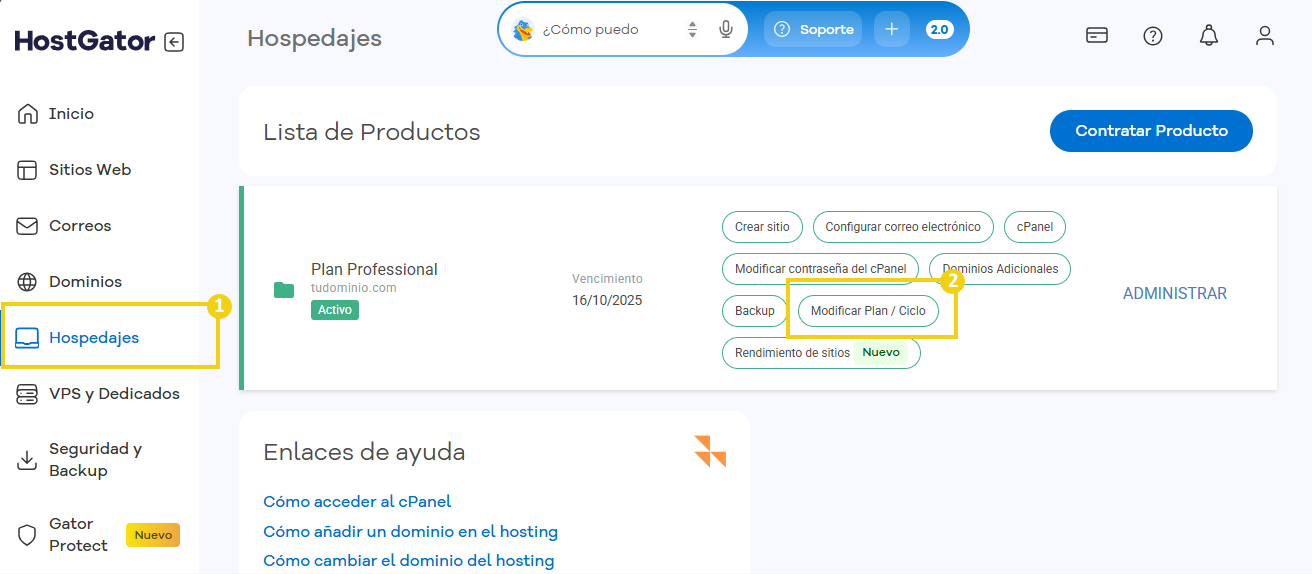The image size is (1312, 574).
Task: Click the Correos envelope icon
Action: tap(28, 226)
